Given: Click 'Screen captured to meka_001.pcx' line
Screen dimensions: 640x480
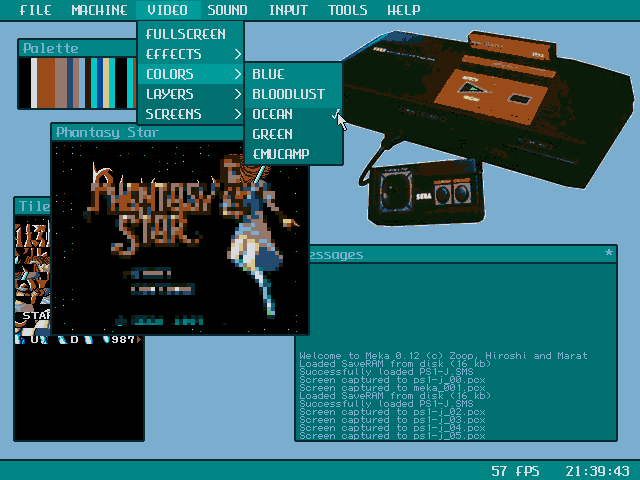Looking at the screenshot, I should pos(392,388).
